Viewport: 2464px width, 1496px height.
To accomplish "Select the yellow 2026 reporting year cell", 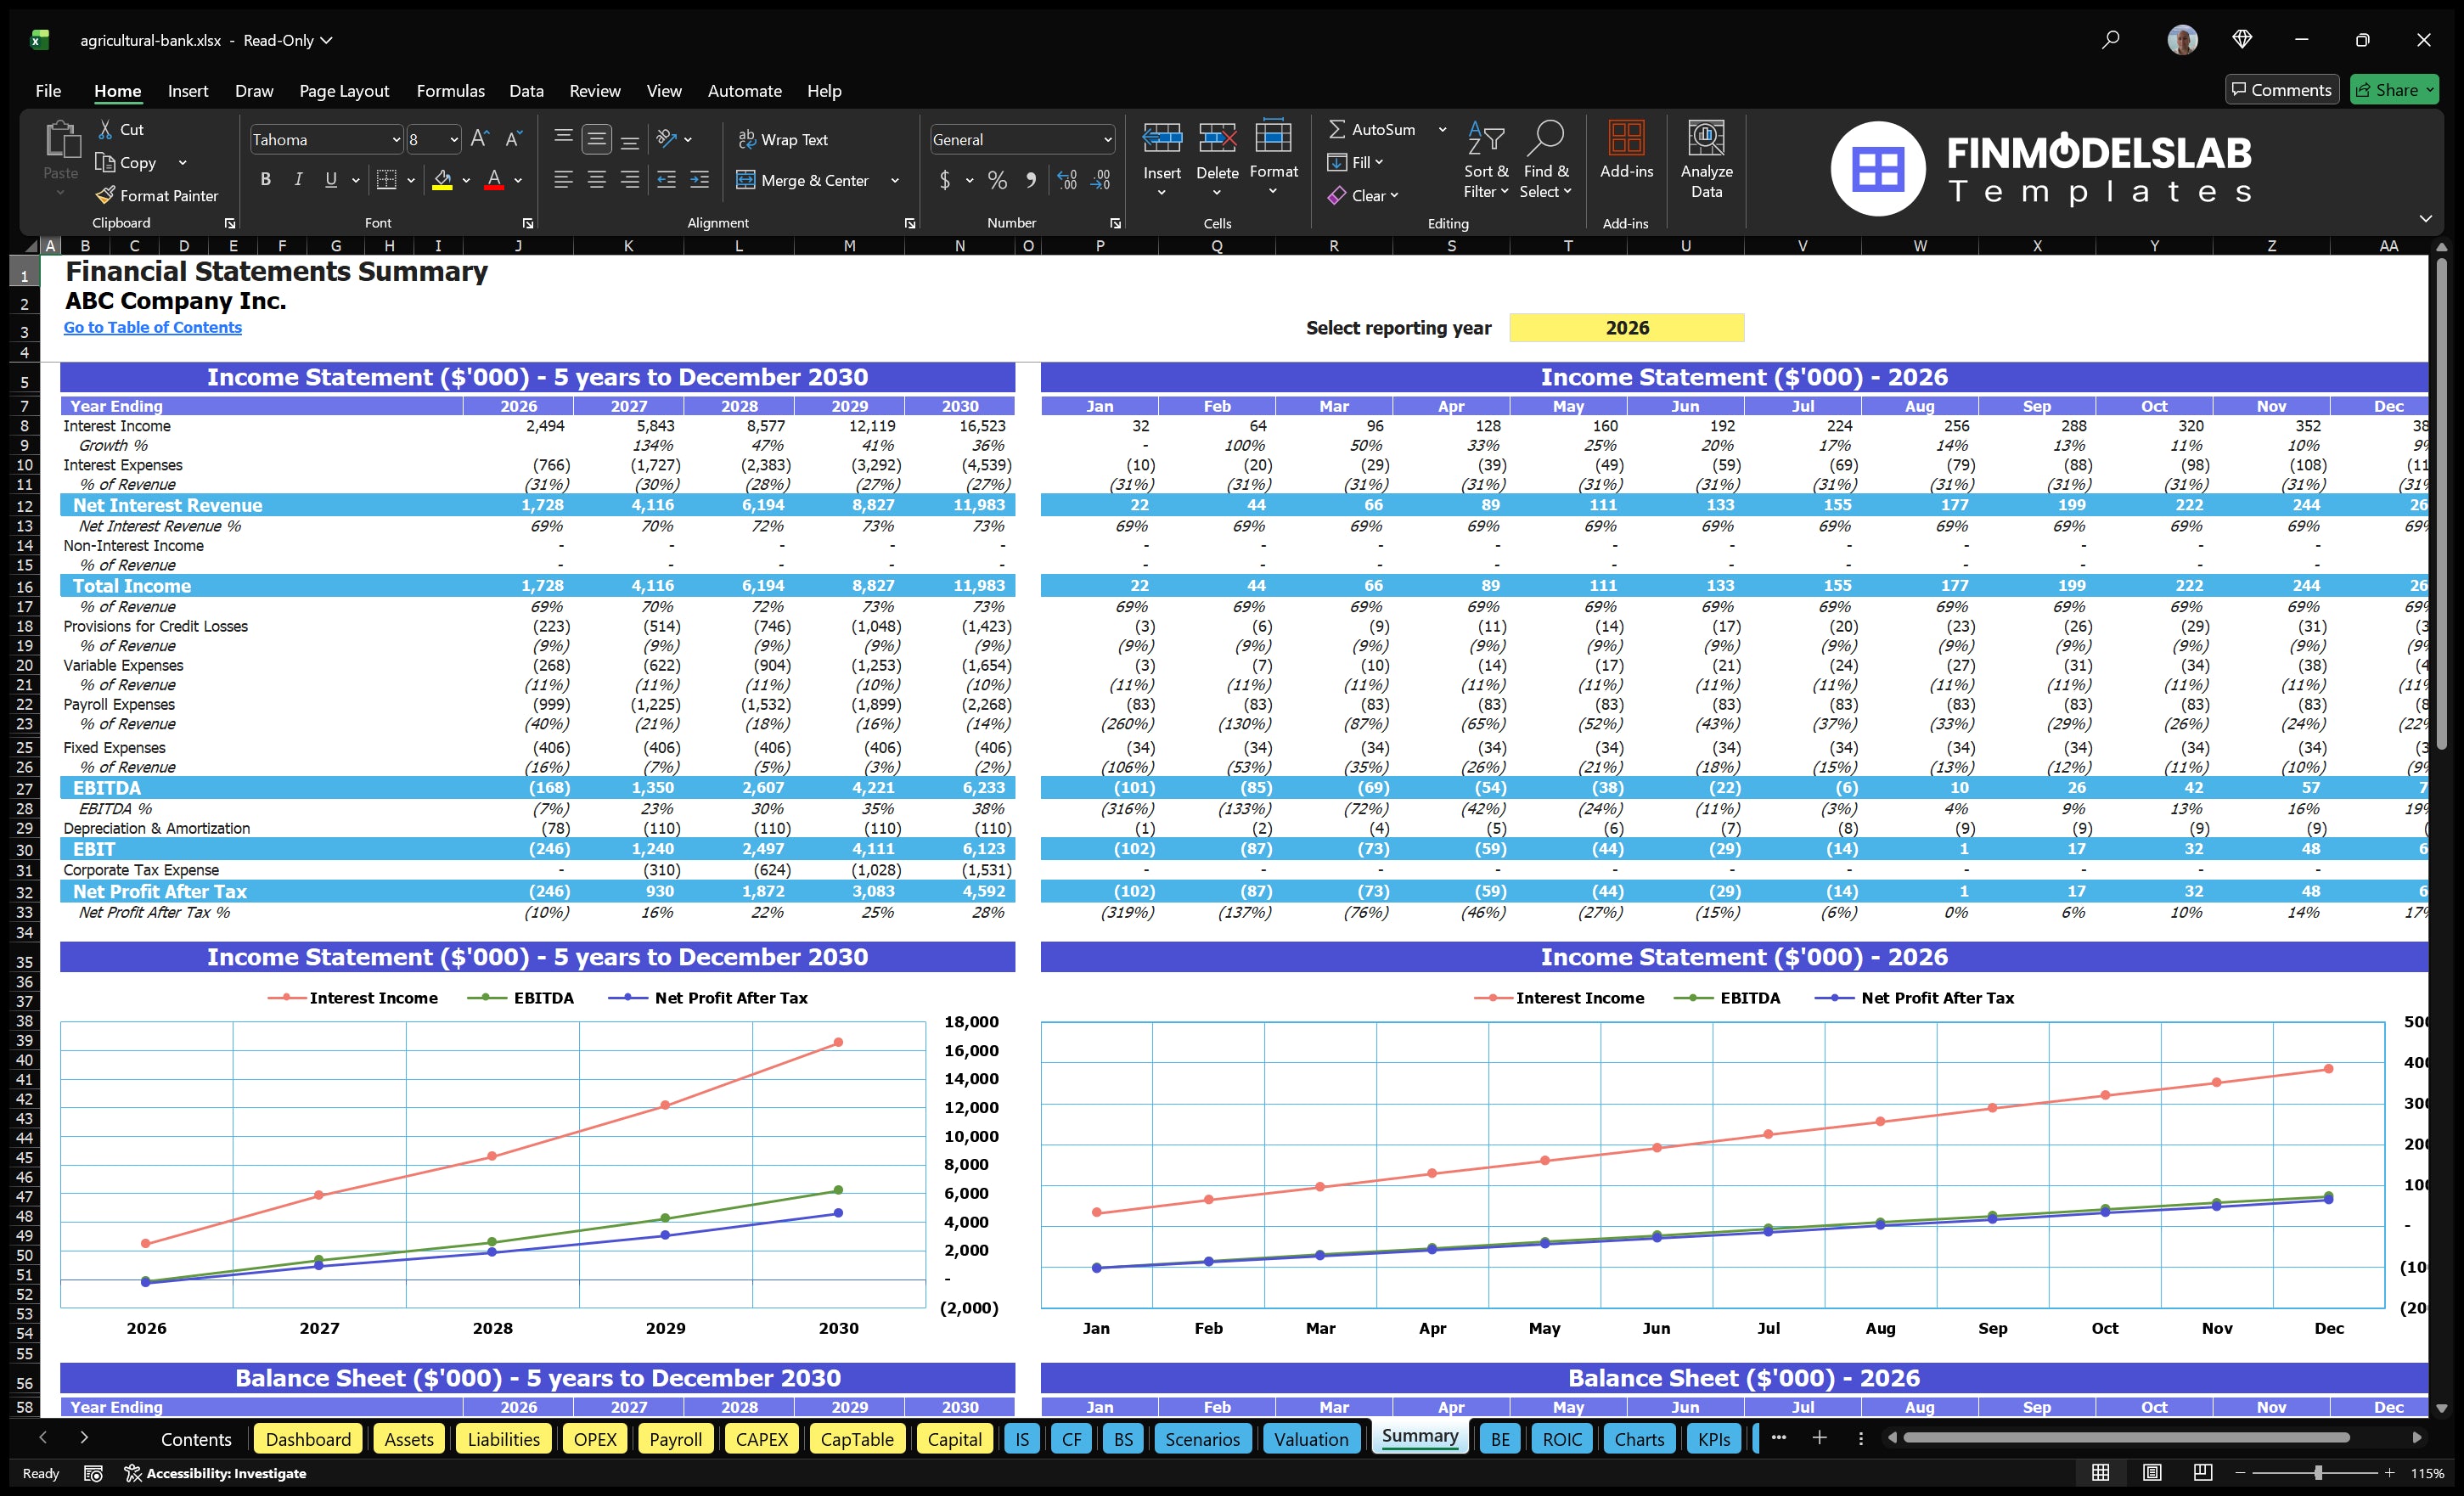I will point(1626,327).
